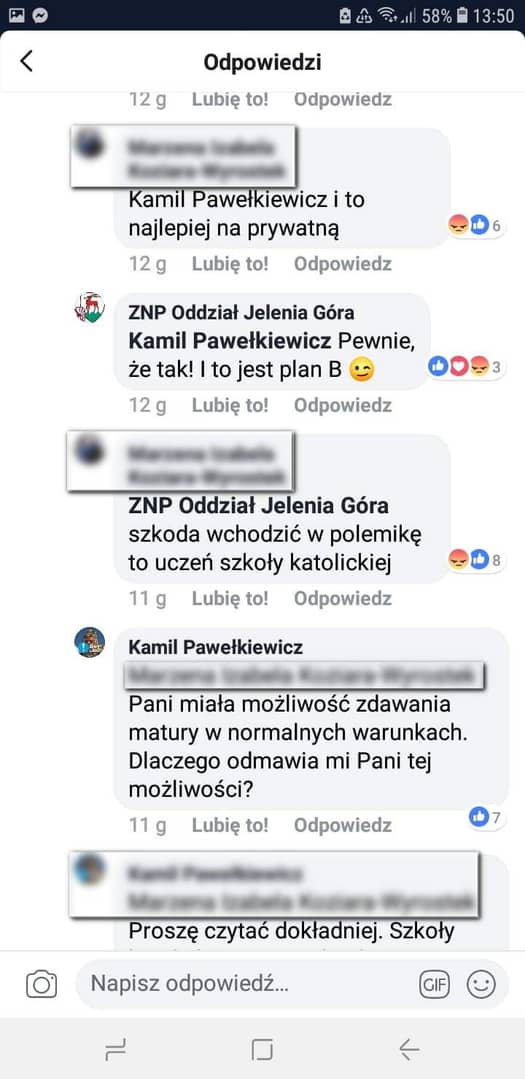Tap Android recent apps navigation button
The image size is (525, 1079).
point(116,1049)
